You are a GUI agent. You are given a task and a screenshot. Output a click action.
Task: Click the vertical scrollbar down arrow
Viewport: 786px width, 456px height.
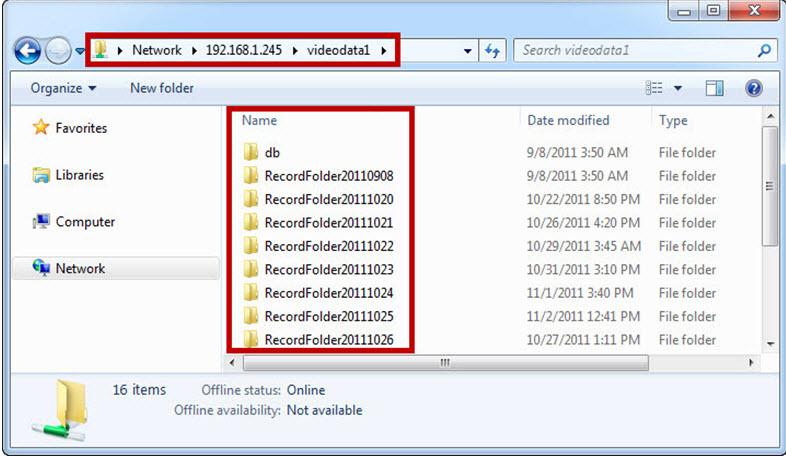[770, 344]
